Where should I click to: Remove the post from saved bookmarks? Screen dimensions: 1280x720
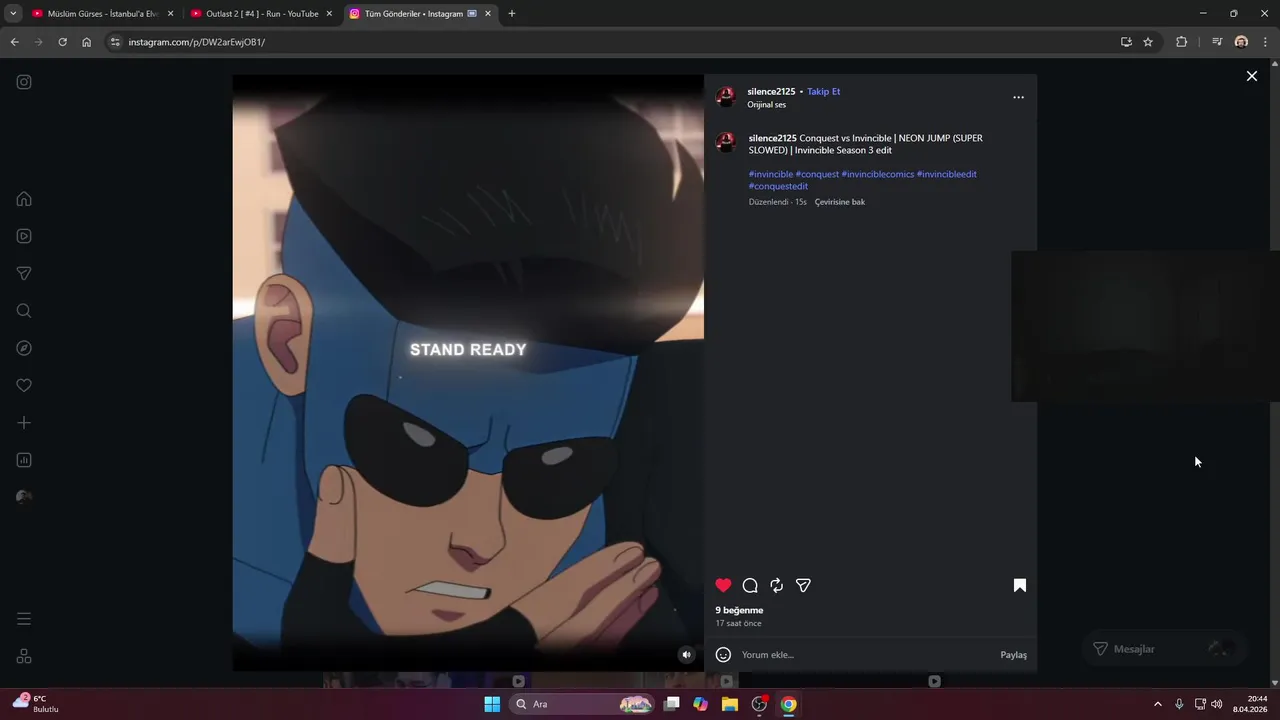pyautogui.click(x=1019, y=585)
